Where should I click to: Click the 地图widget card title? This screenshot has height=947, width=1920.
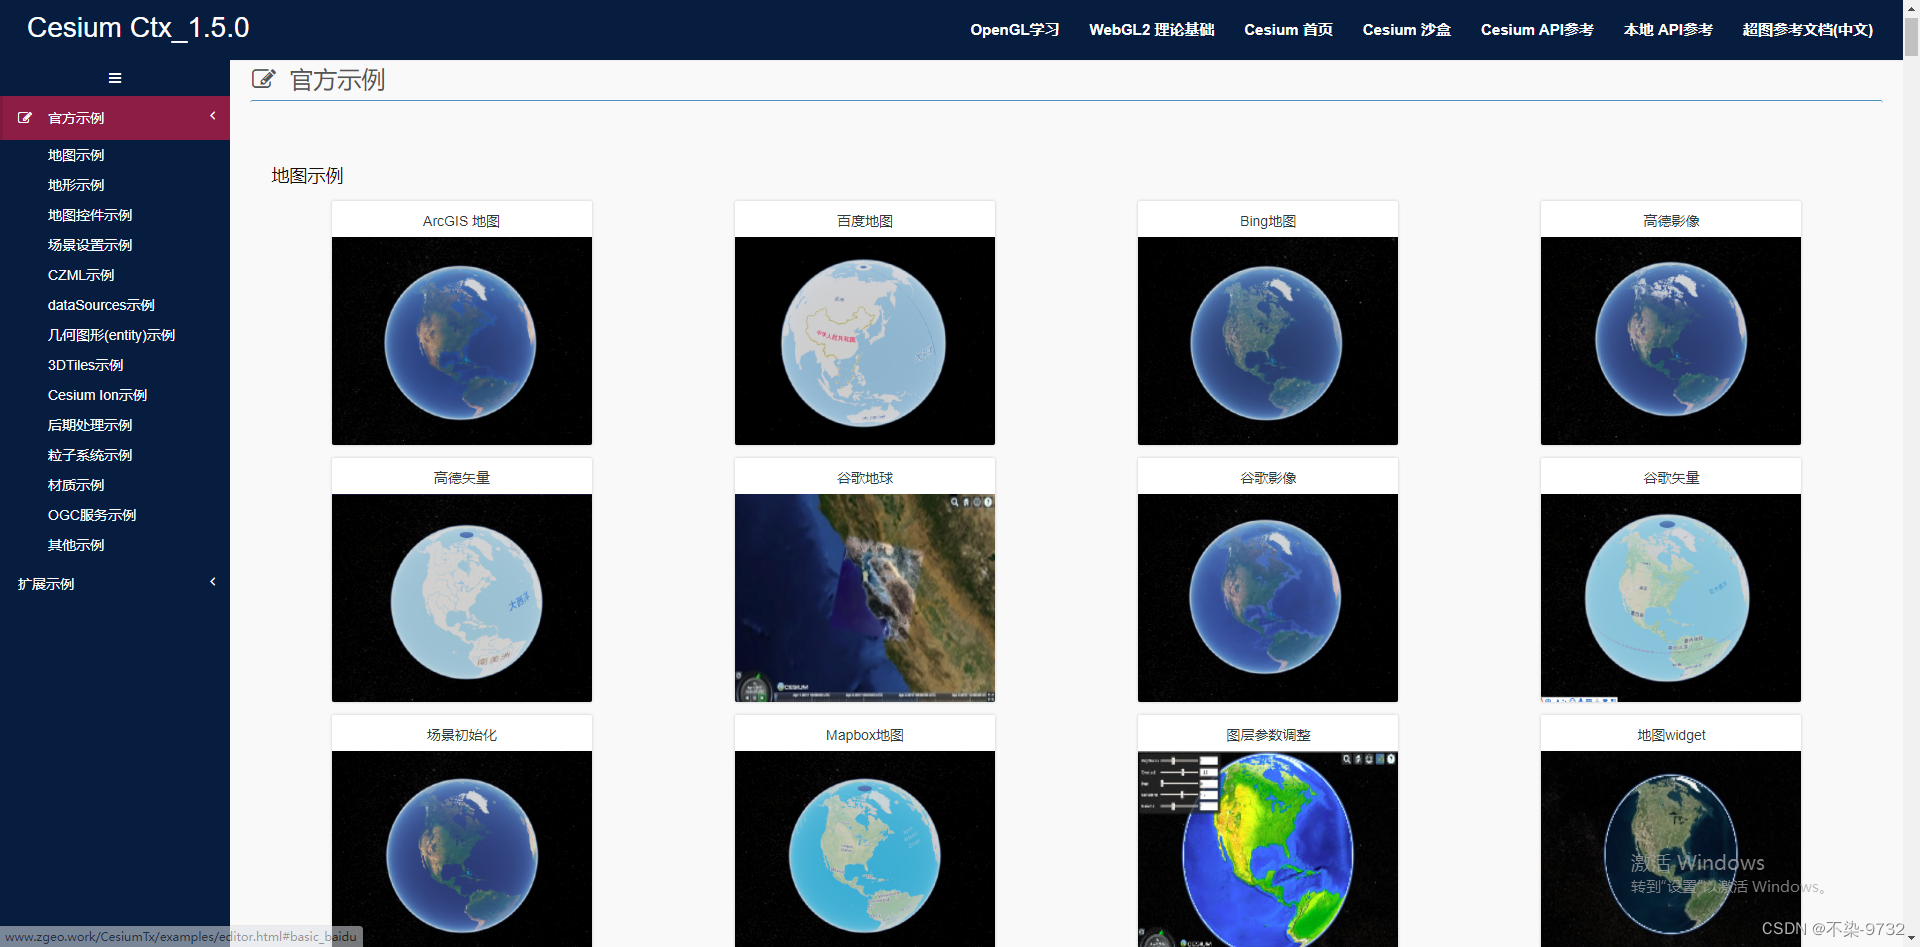click(x=1671, y=735)
